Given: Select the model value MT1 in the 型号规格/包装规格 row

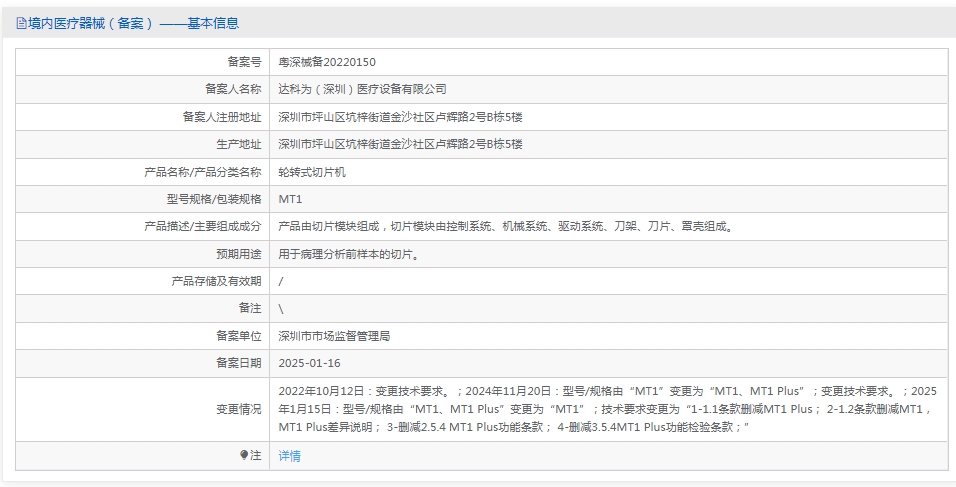Looking at the screenshot, I should coord(290,199).
